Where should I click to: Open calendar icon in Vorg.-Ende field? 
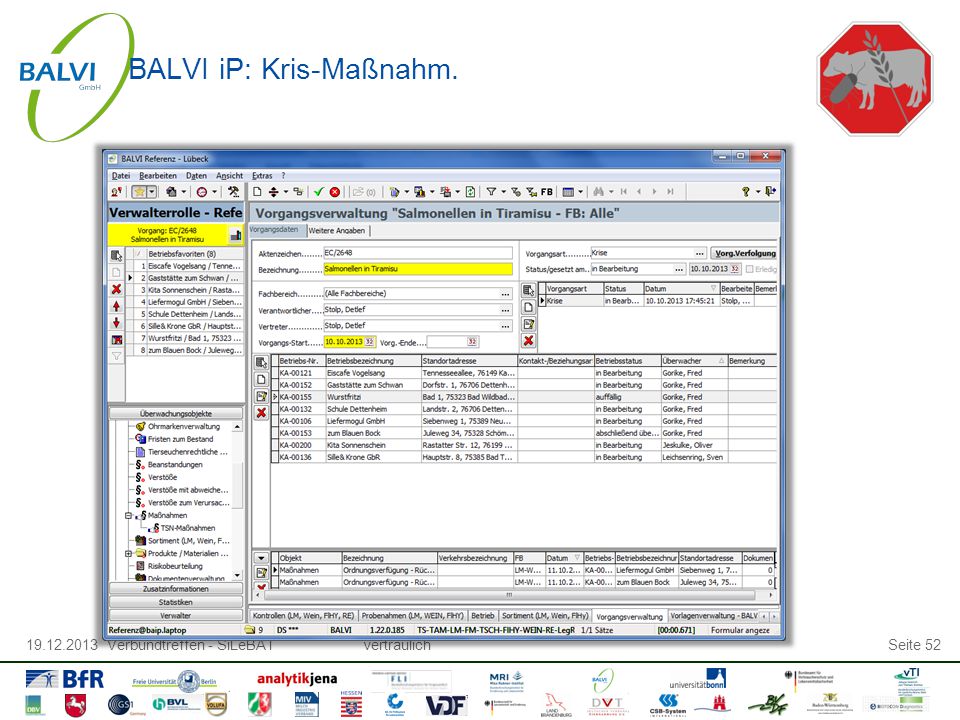[x=471, y=342]
